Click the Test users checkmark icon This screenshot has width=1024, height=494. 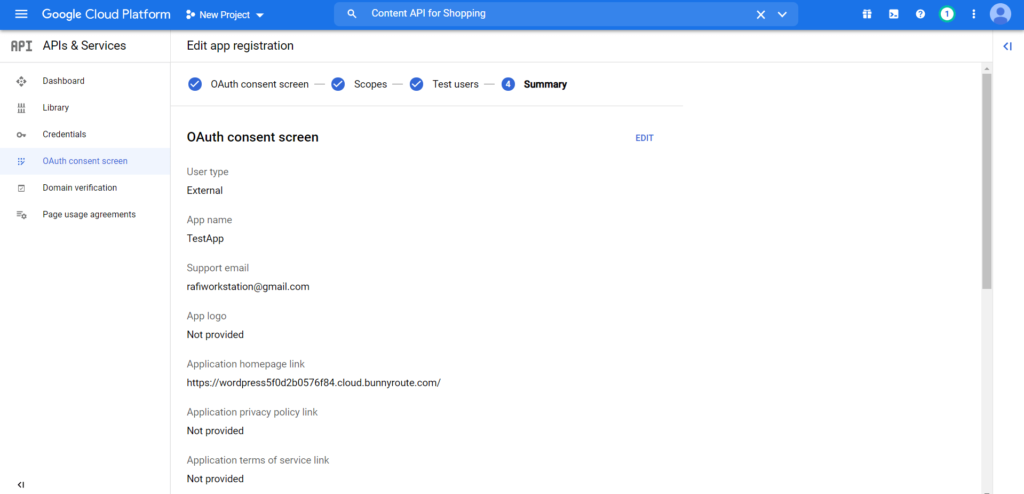tap(417, 84)
